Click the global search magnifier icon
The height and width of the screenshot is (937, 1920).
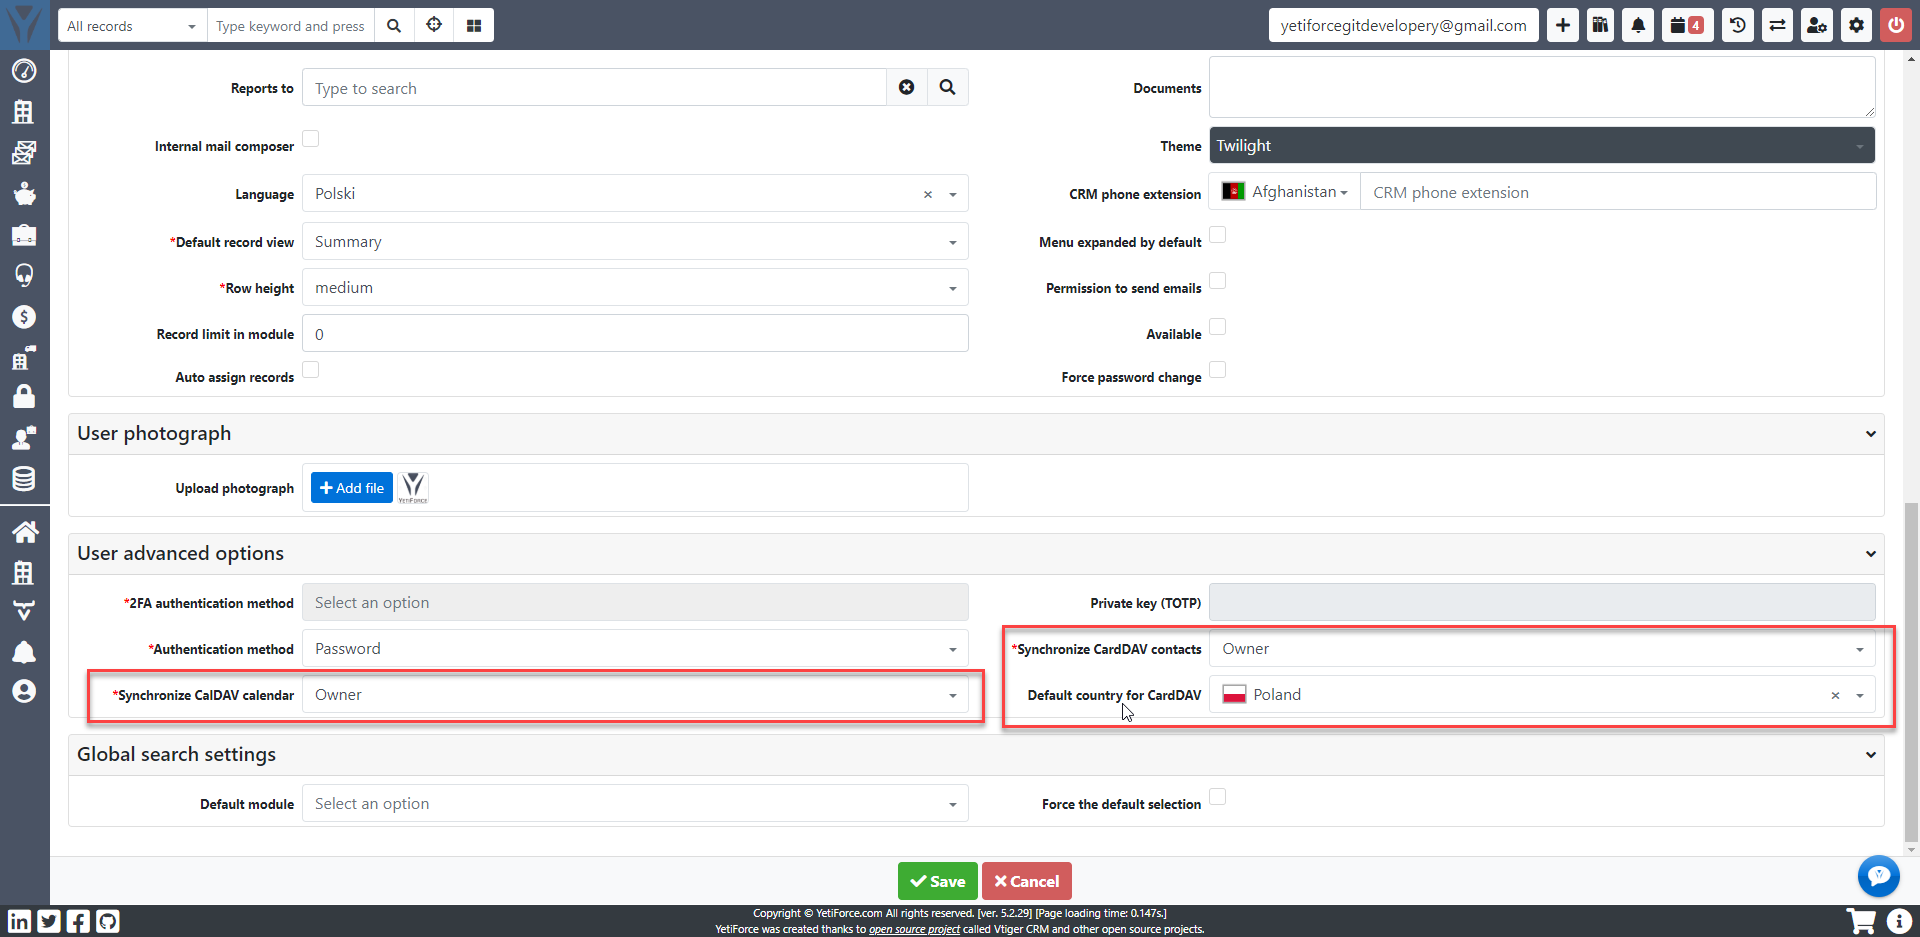point(394,25)
